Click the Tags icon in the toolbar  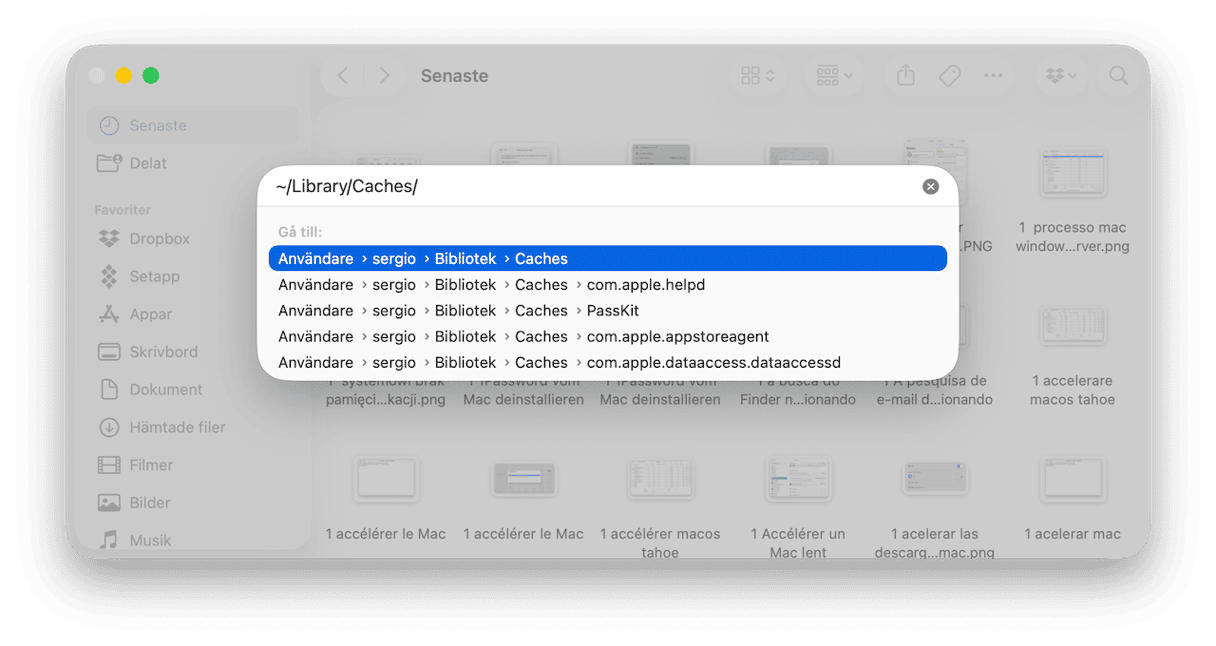tap(950, 76)
